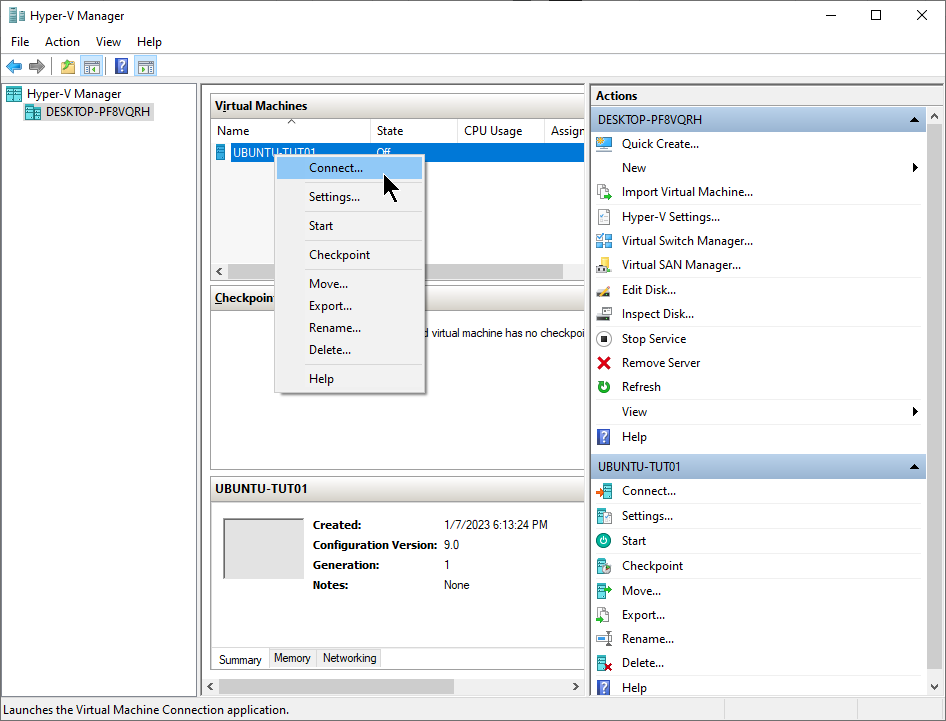Click the Settings icon under UBUNTU-TUT01 actions
The width and height of the screenshot is (946, 721).
click(604, 516)
